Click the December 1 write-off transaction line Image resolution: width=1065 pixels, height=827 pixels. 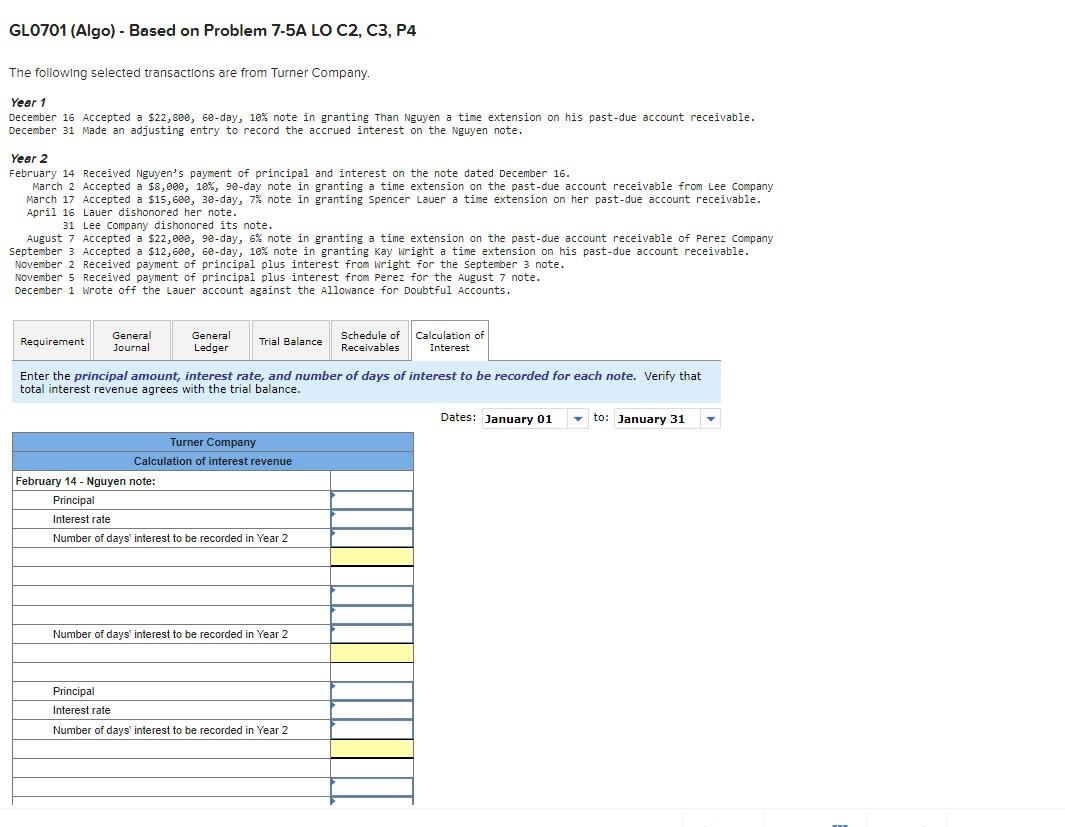[262, 290]
